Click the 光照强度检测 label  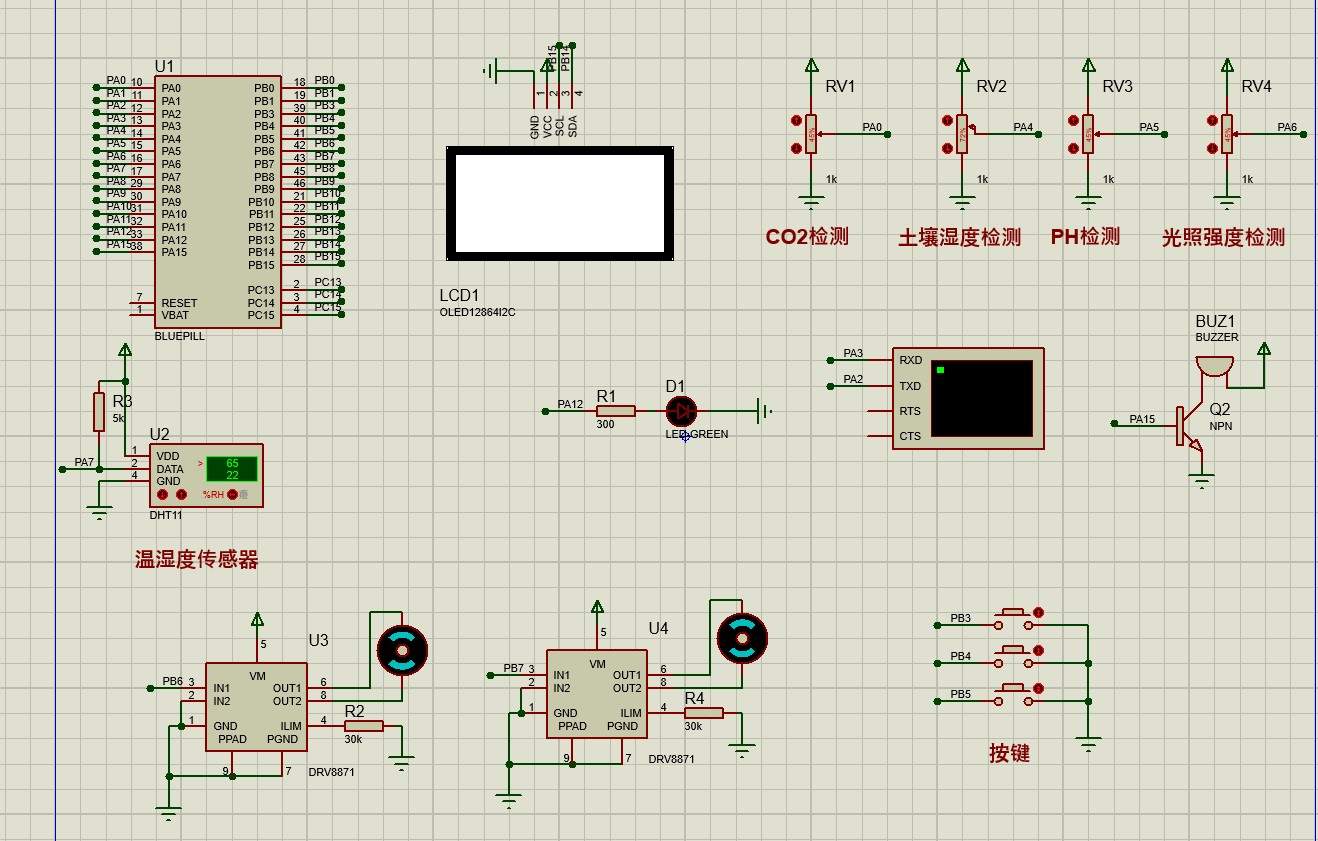point(1223,238)
